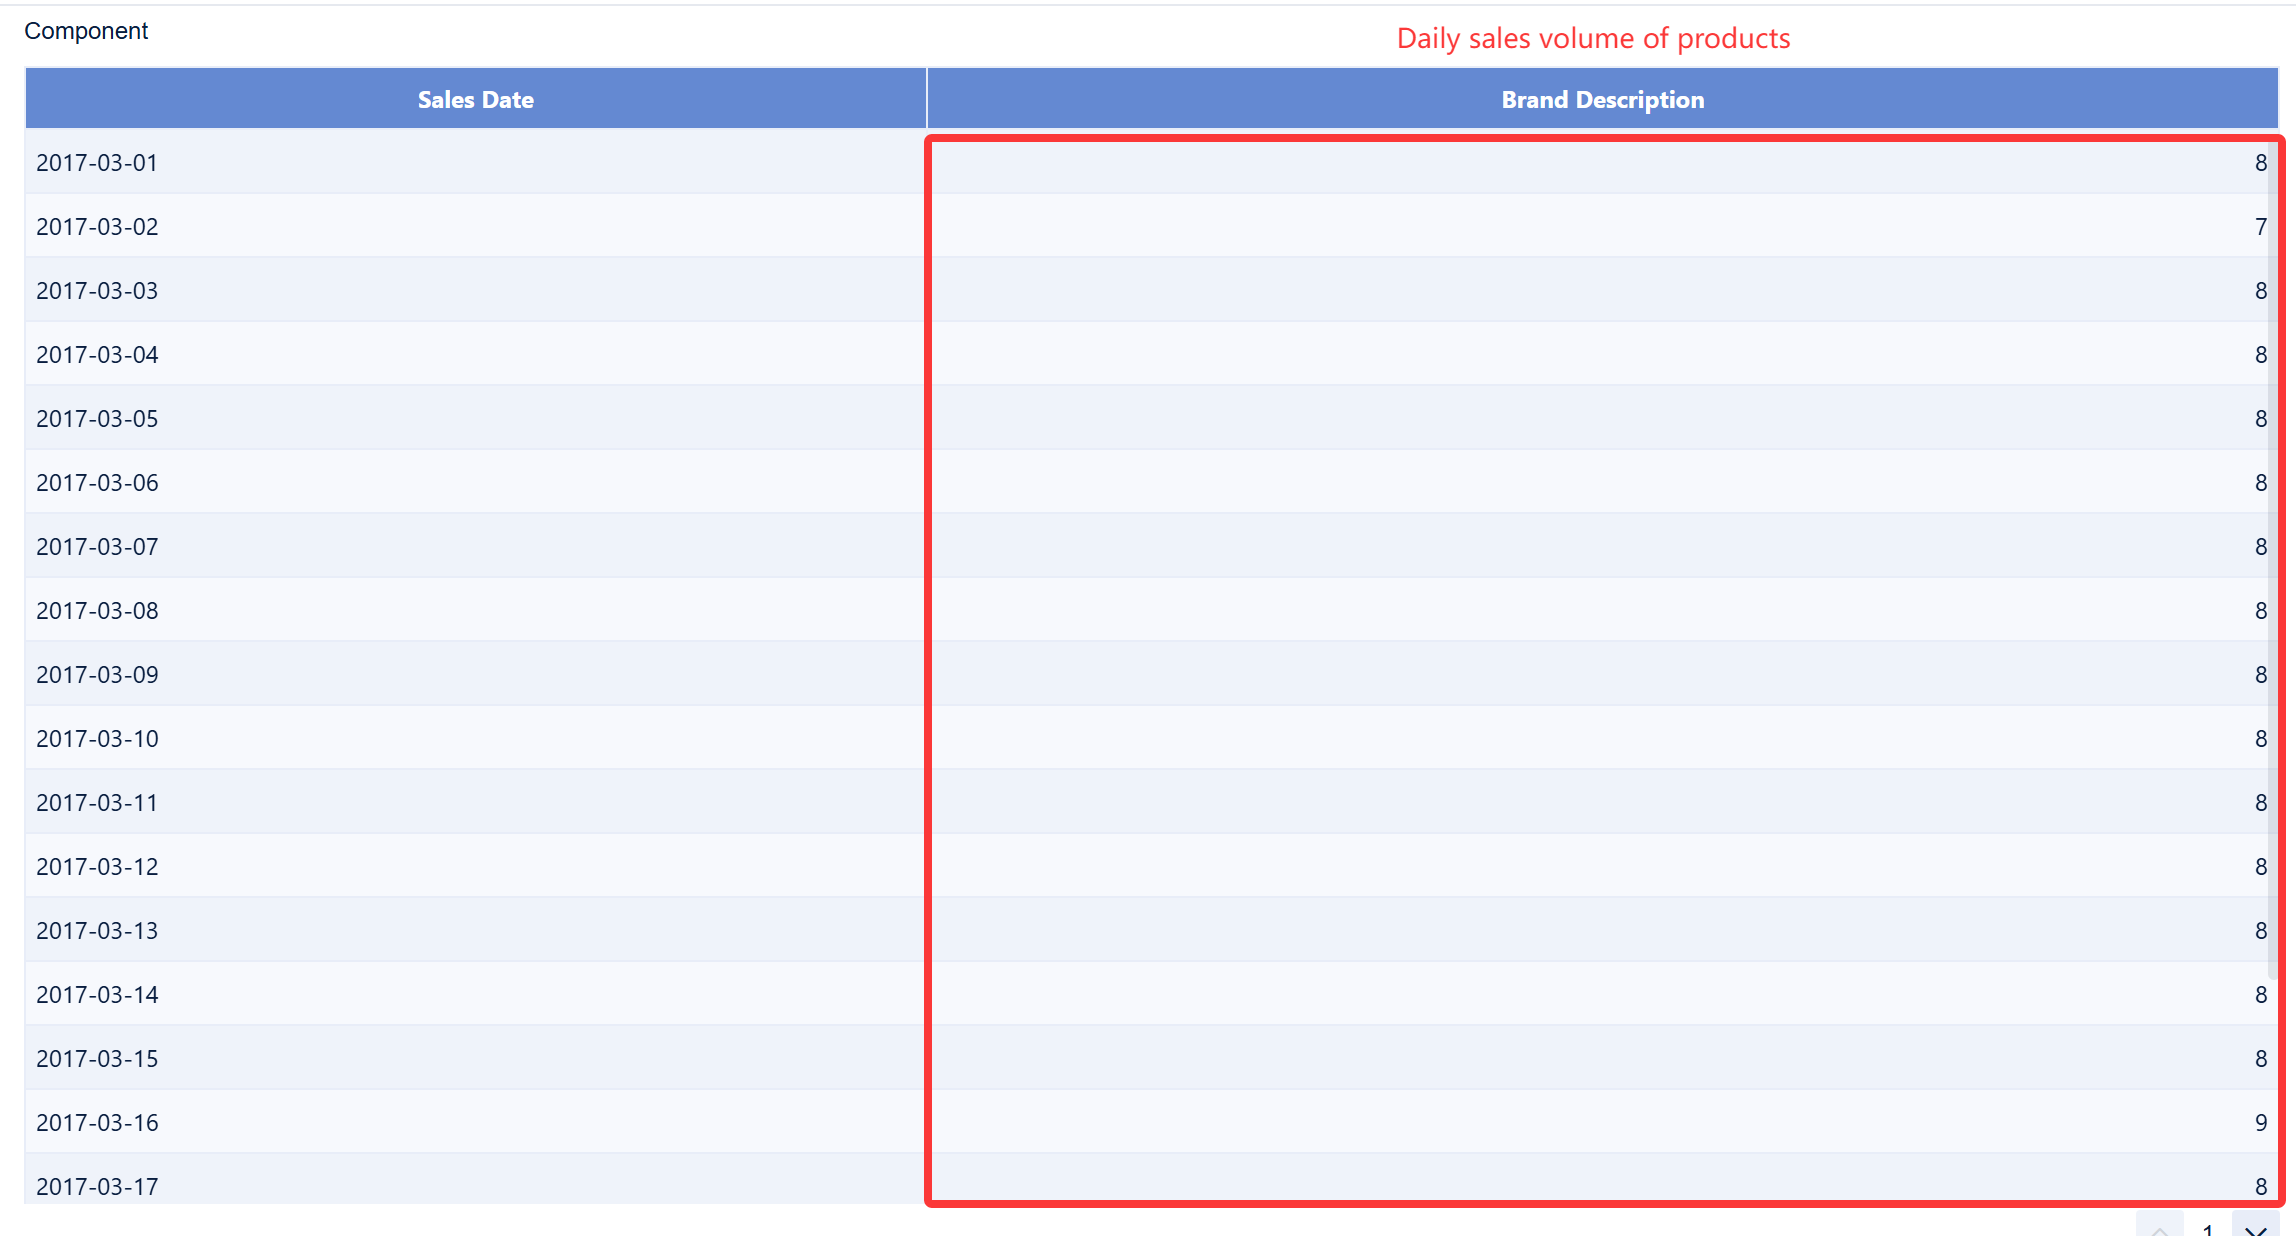Select the 2017-03-17 date cell

click(97, 1187)
